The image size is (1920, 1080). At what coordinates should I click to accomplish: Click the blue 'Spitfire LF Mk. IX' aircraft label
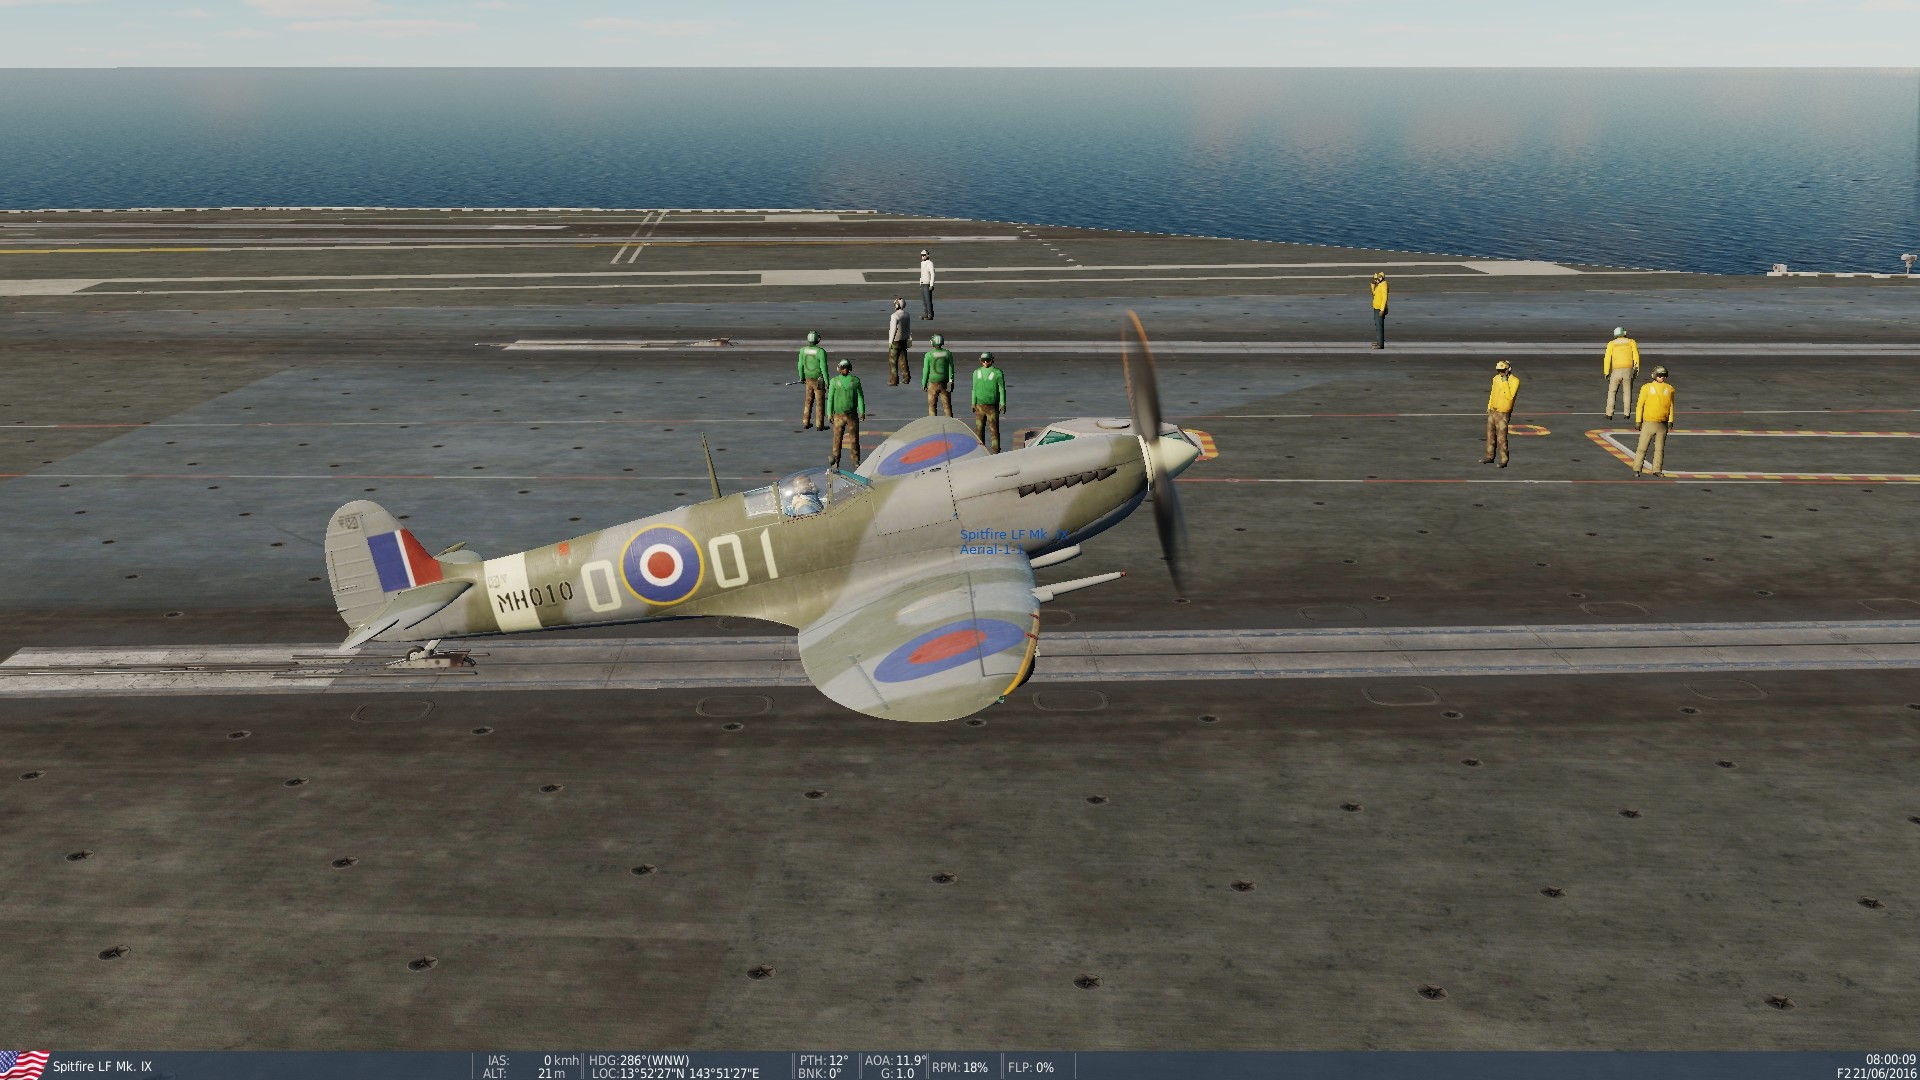(1014, 536)
